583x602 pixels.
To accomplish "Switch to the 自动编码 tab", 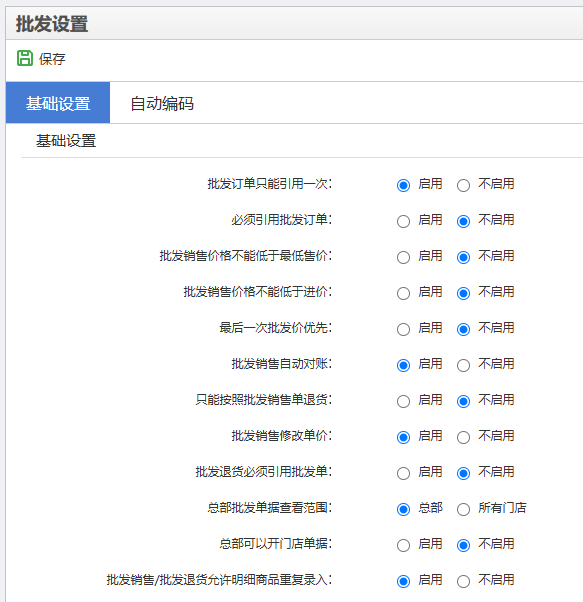I will (162, 103).
